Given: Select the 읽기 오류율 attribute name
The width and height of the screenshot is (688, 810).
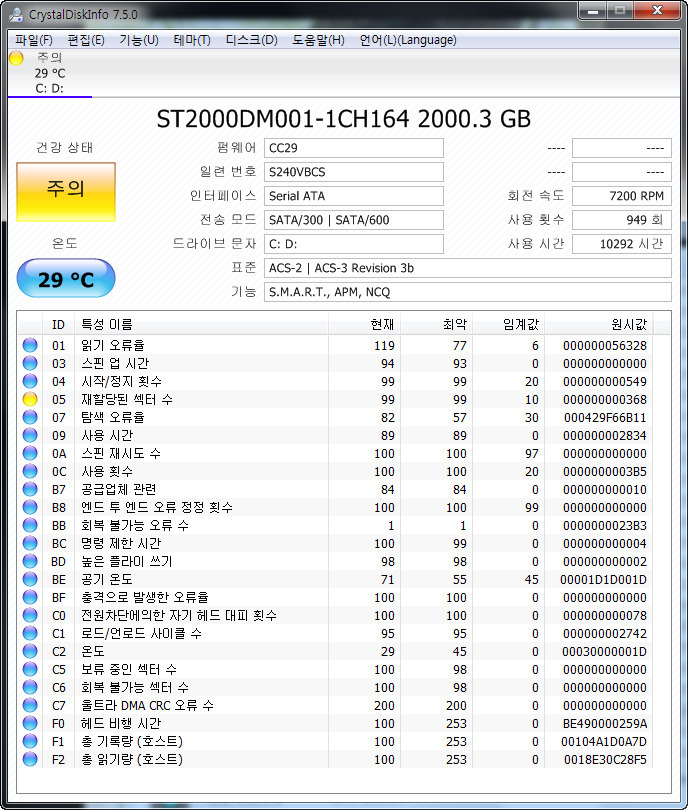Looking at the screenshot, I should tap(113, 345).
